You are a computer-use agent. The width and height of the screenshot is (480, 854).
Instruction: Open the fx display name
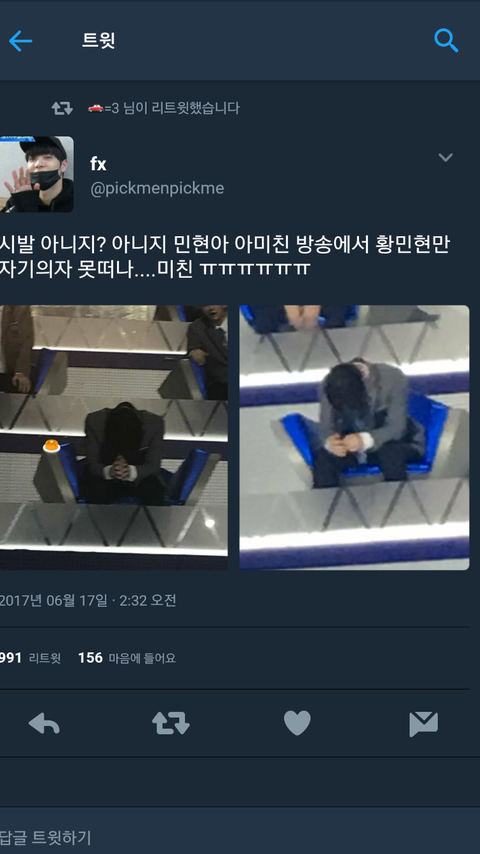point(98,163)
